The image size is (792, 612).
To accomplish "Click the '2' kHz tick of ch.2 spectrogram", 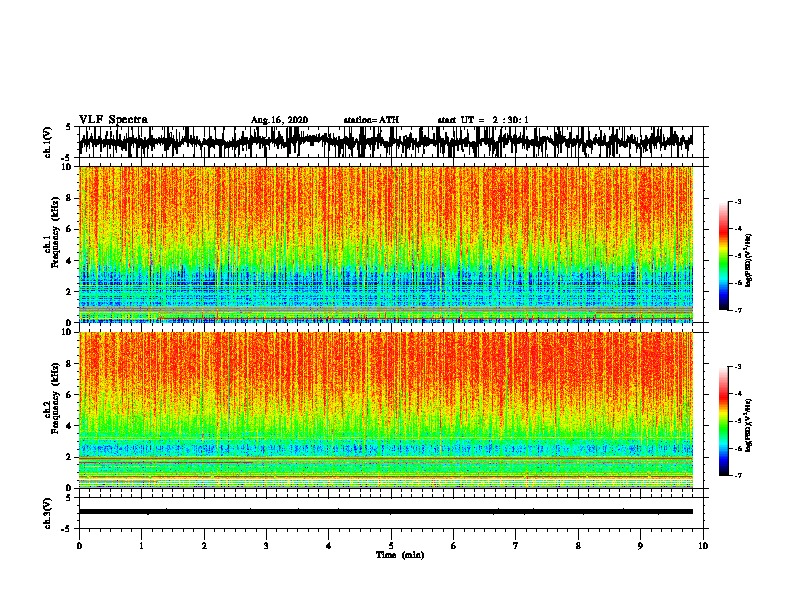I will click(70, 457).
